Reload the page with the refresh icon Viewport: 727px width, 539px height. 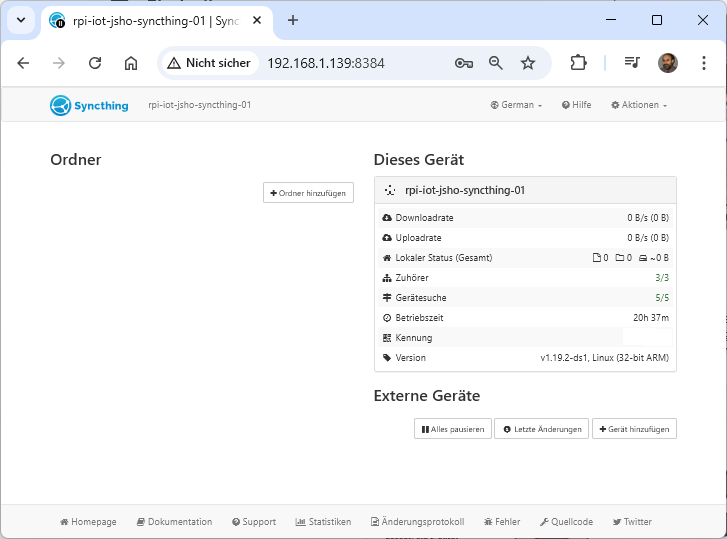coord(95,63)
